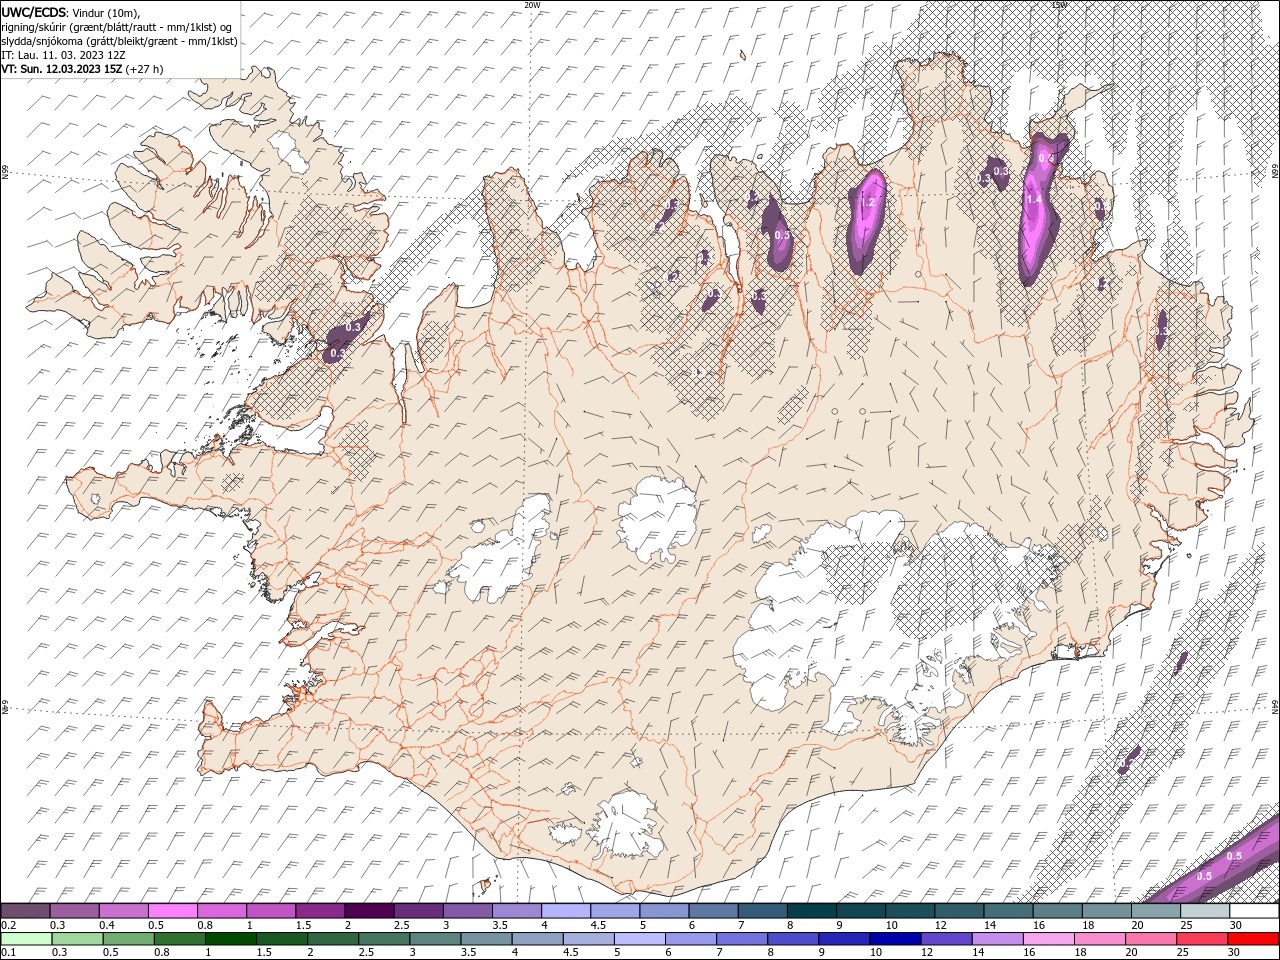The width and height of the screenshot is (1280, 960).
Task: Select the 25 light grey swatch in purple scale
Action: pyautogui.click(x=1206, y=911)
